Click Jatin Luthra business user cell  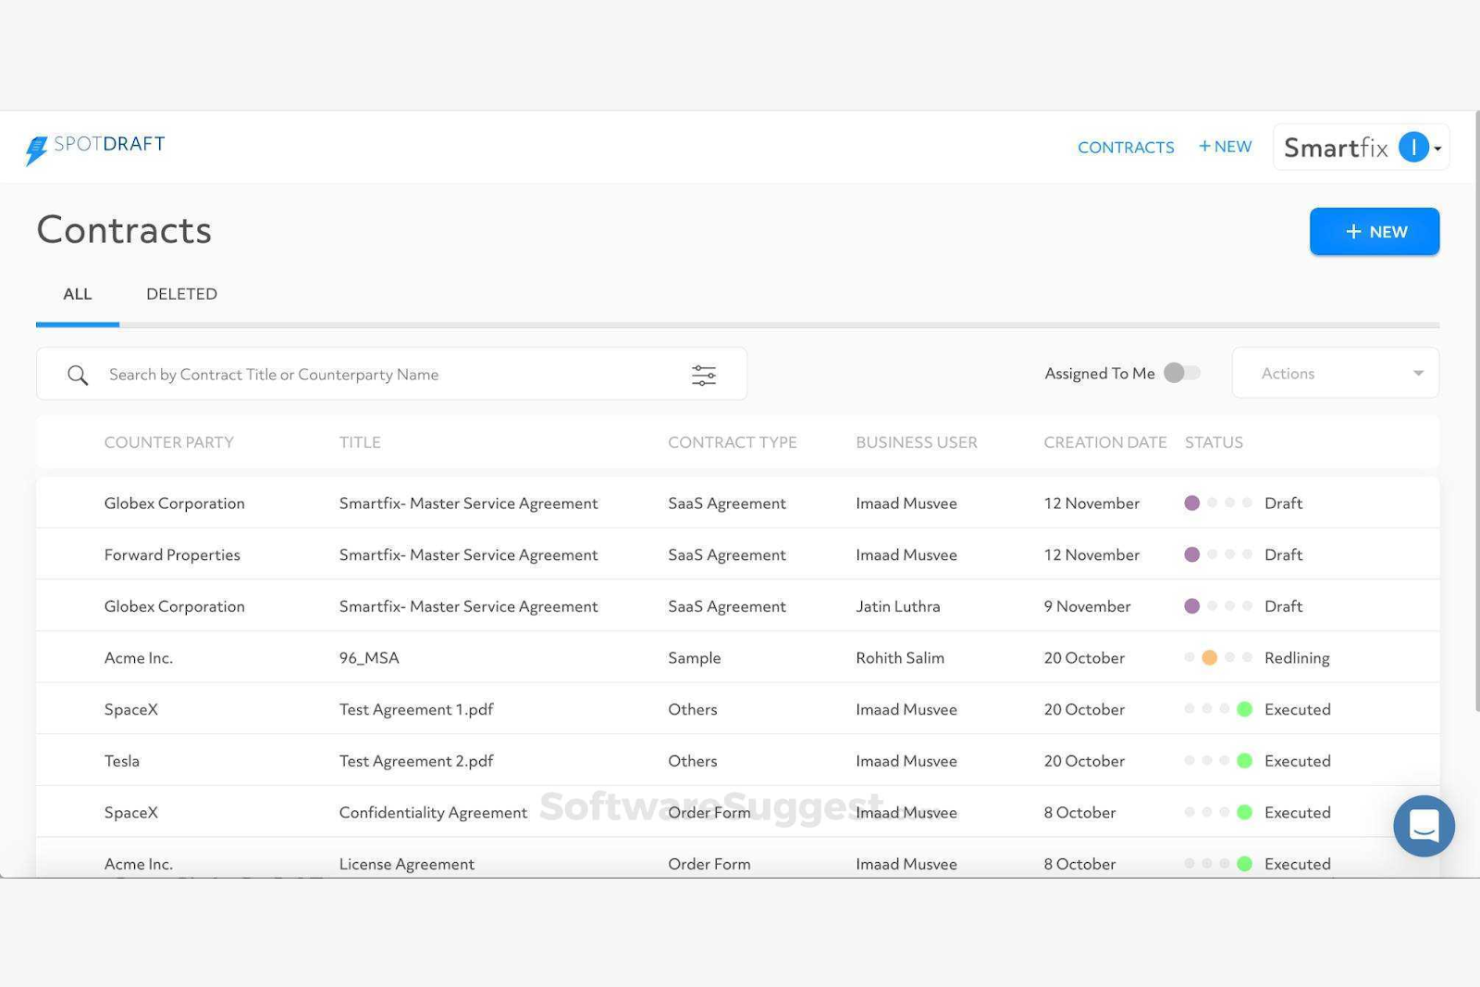pos(898,606)
